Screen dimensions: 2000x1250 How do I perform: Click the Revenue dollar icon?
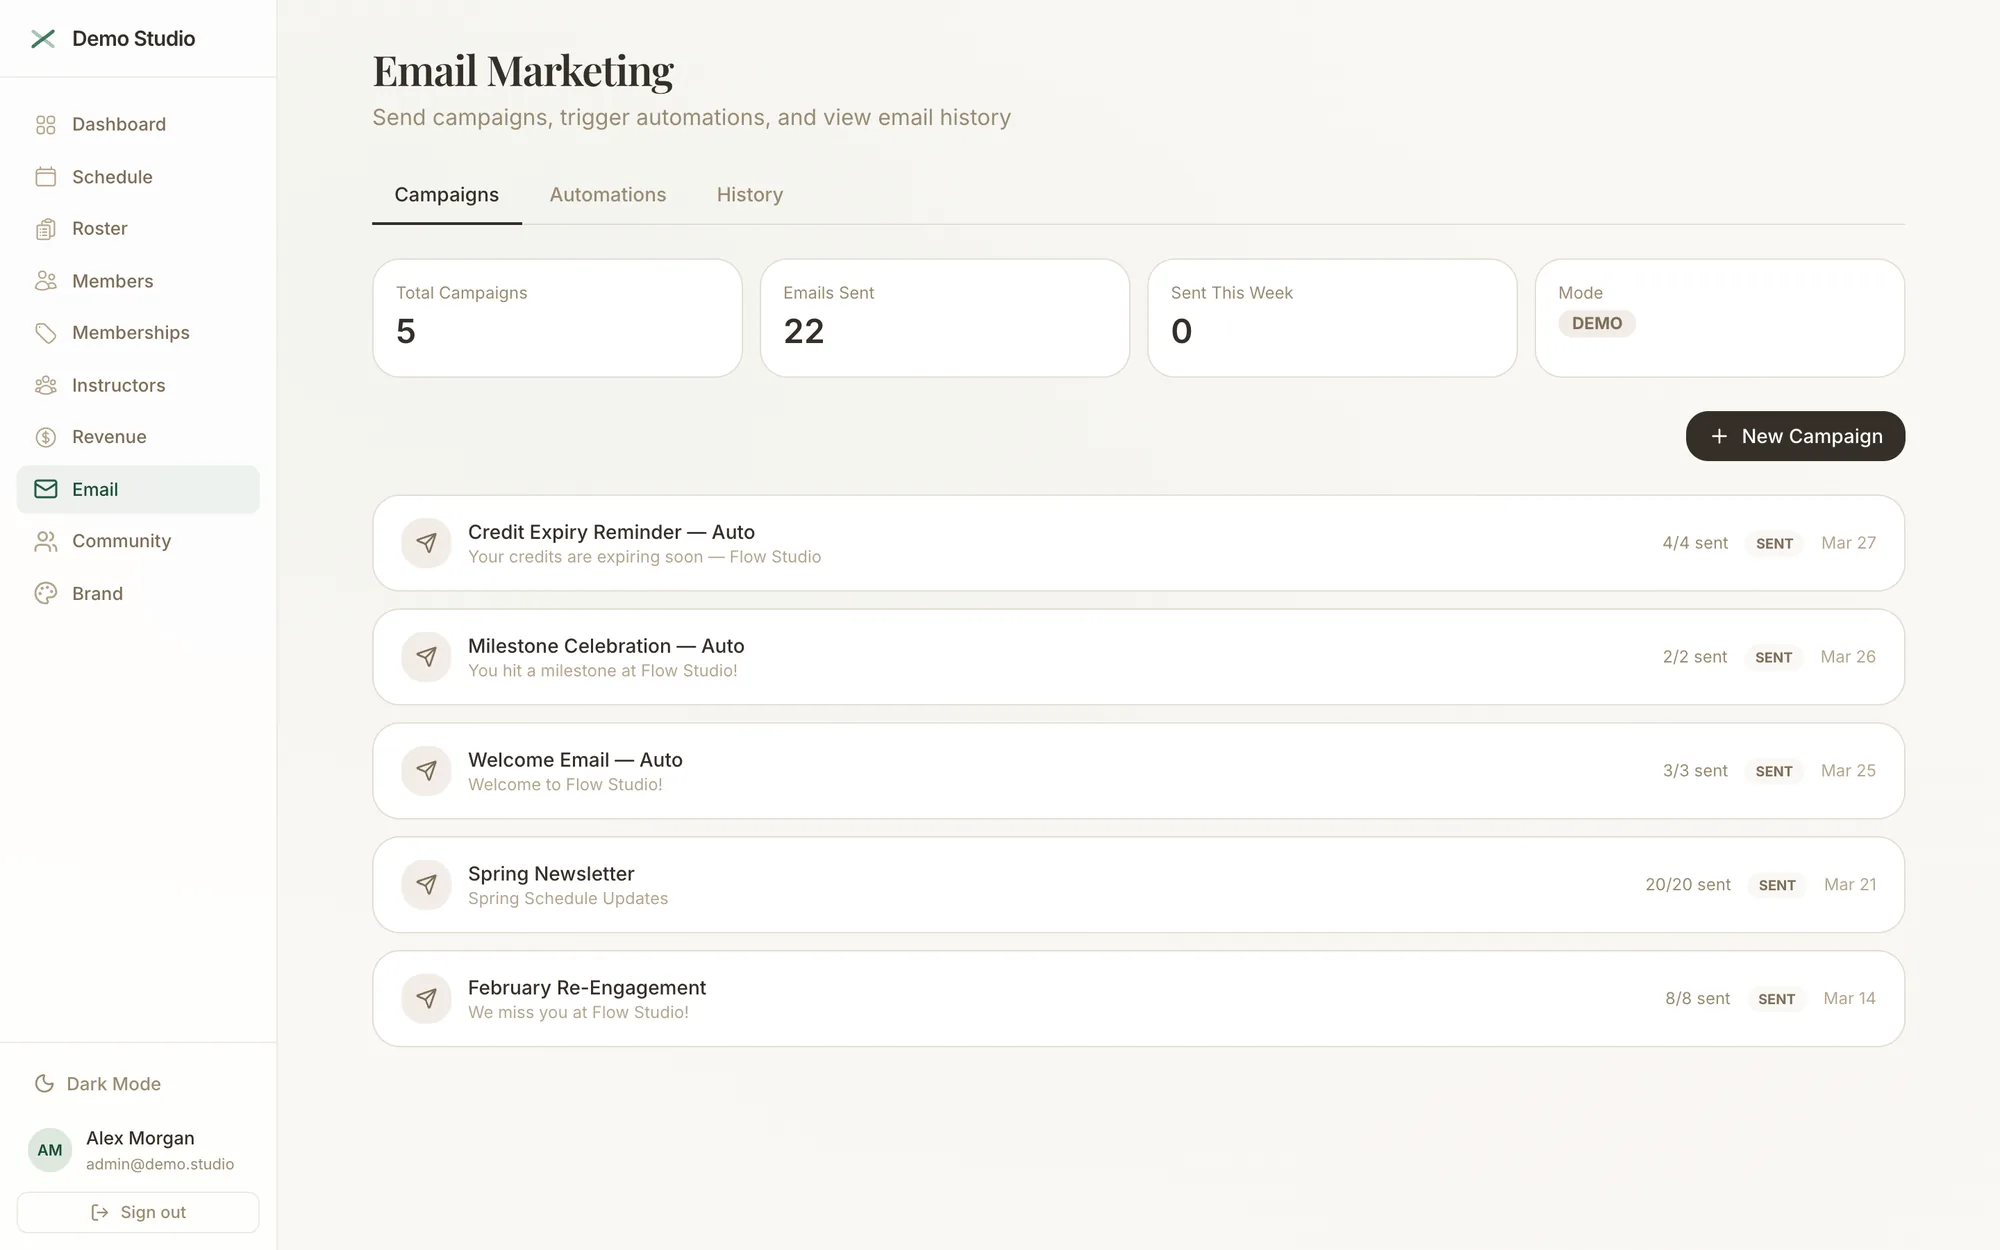click(46, 437)
